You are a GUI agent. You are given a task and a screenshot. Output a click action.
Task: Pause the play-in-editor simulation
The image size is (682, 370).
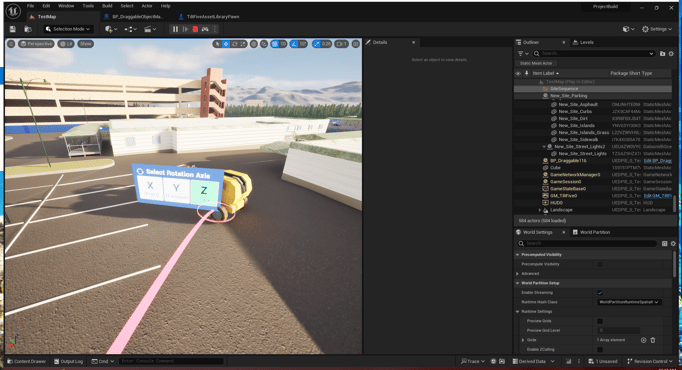pyautogui.click(x=175, y=29)
